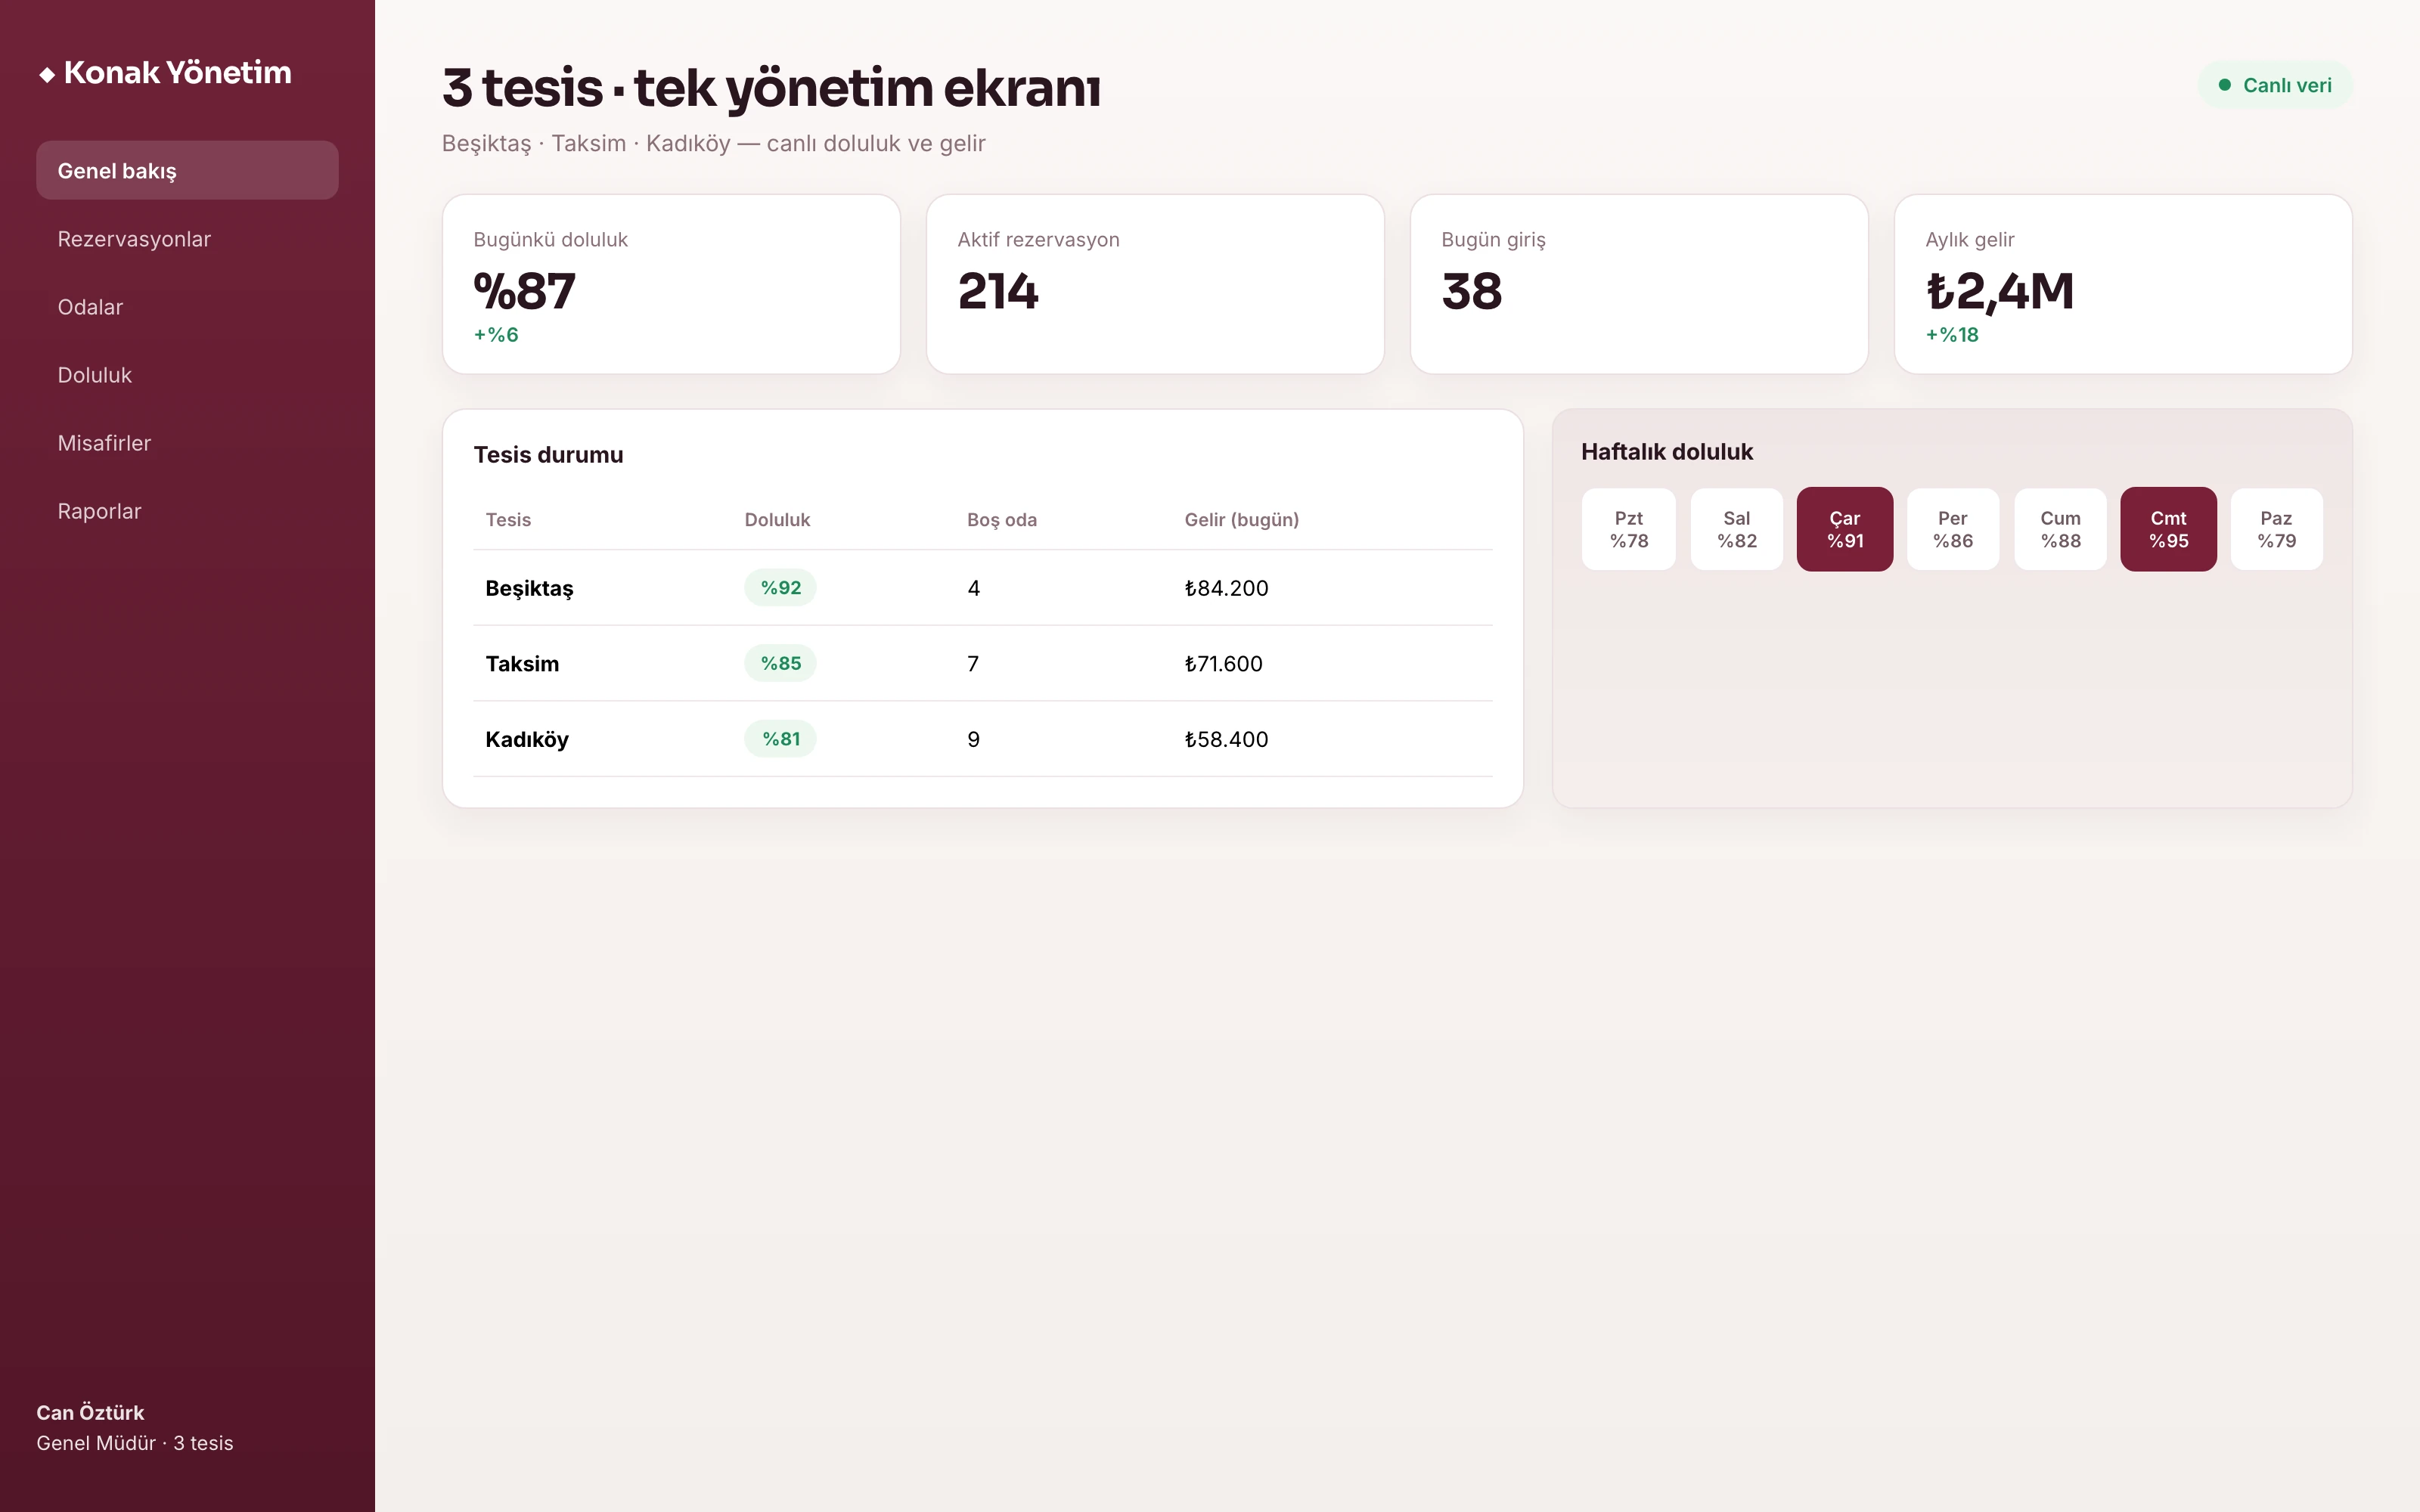Pick the Paz %79 day tile
Image resolution: width=2420 pixels, height=1512 pixels.
point(2276,529)
